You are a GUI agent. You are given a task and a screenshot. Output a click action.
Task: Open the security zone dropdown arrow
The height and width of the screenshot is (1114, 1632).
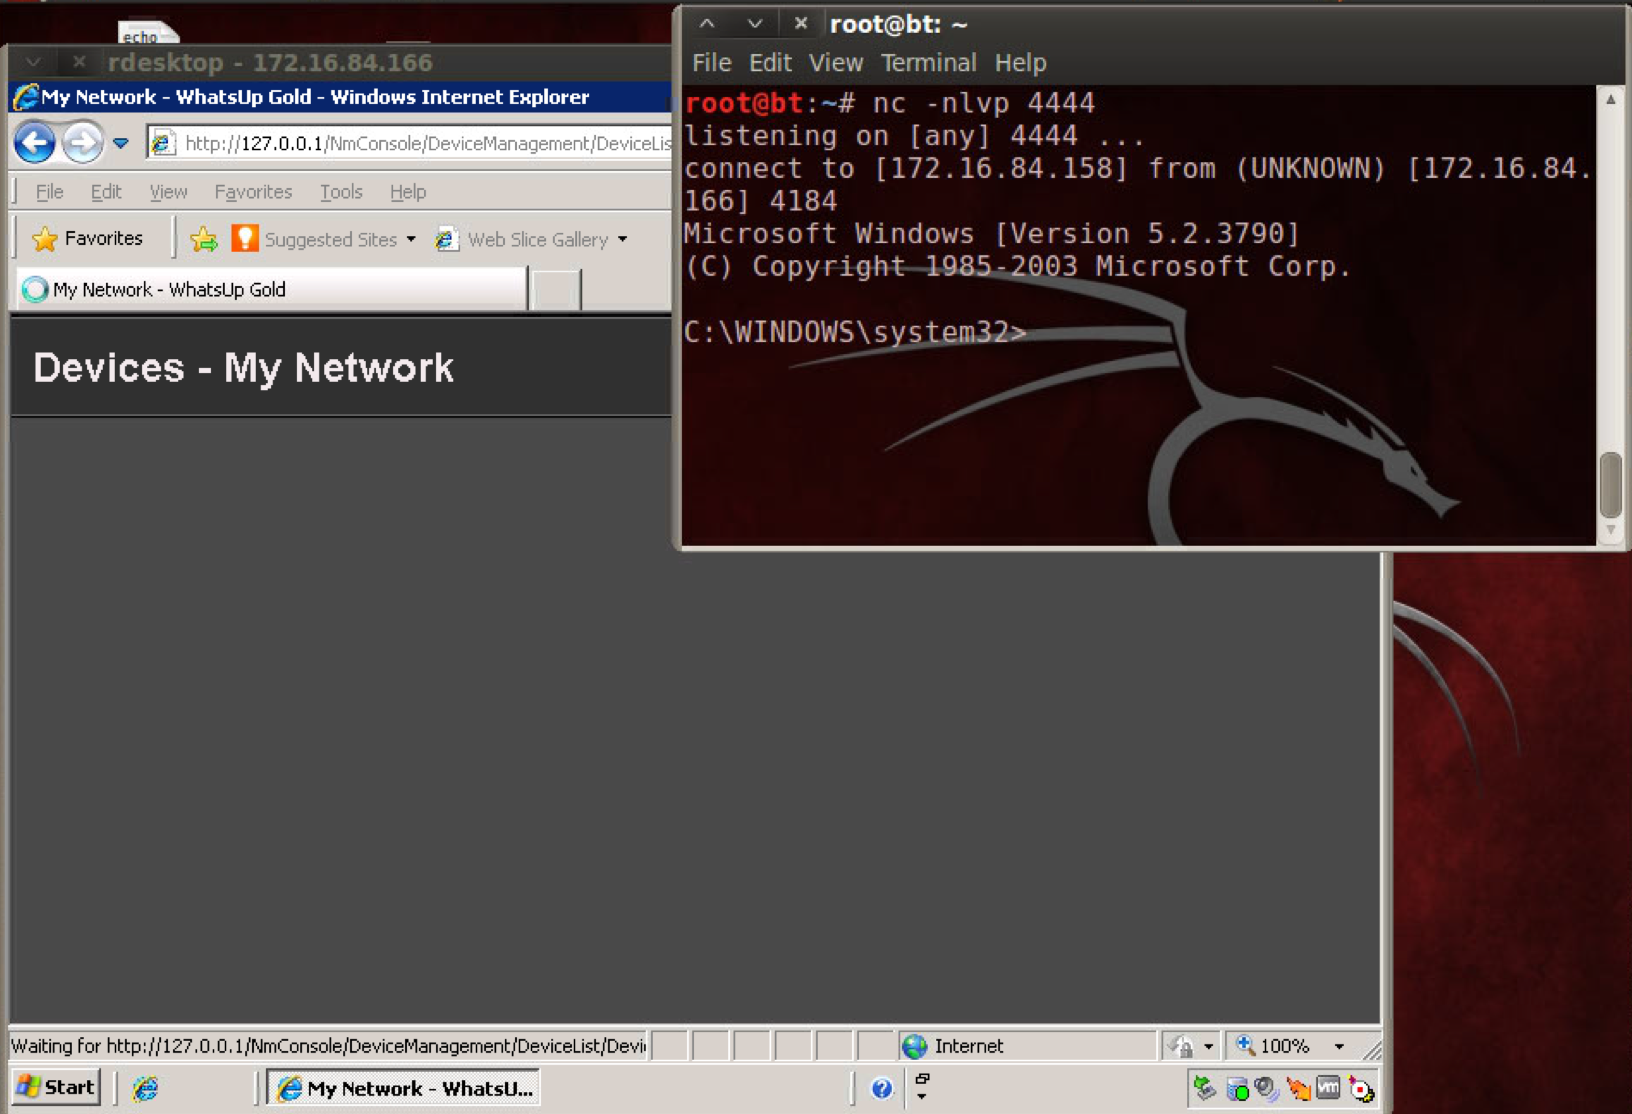1208,1047
